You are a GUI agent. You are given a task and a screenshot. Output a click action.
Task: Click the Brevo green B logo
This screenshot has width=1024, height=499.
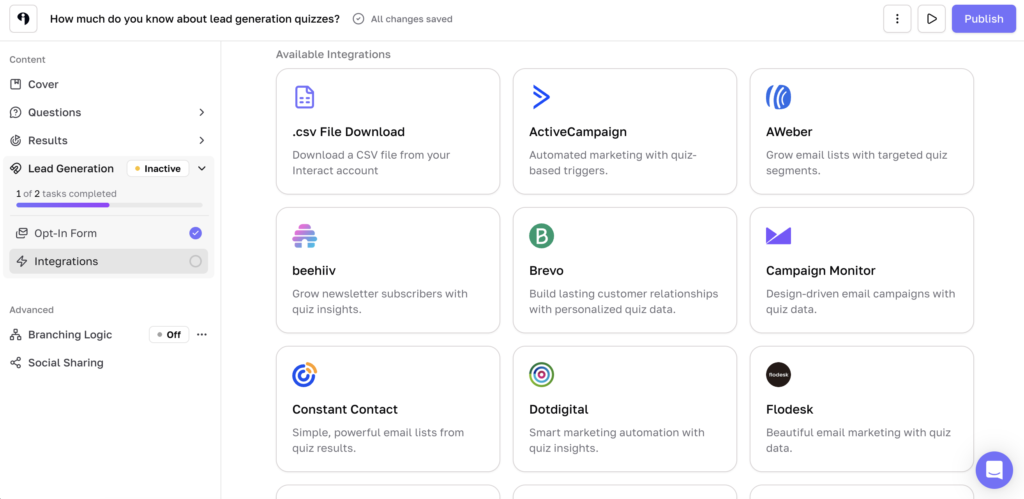pyautogui.click(x=541, y=236)
